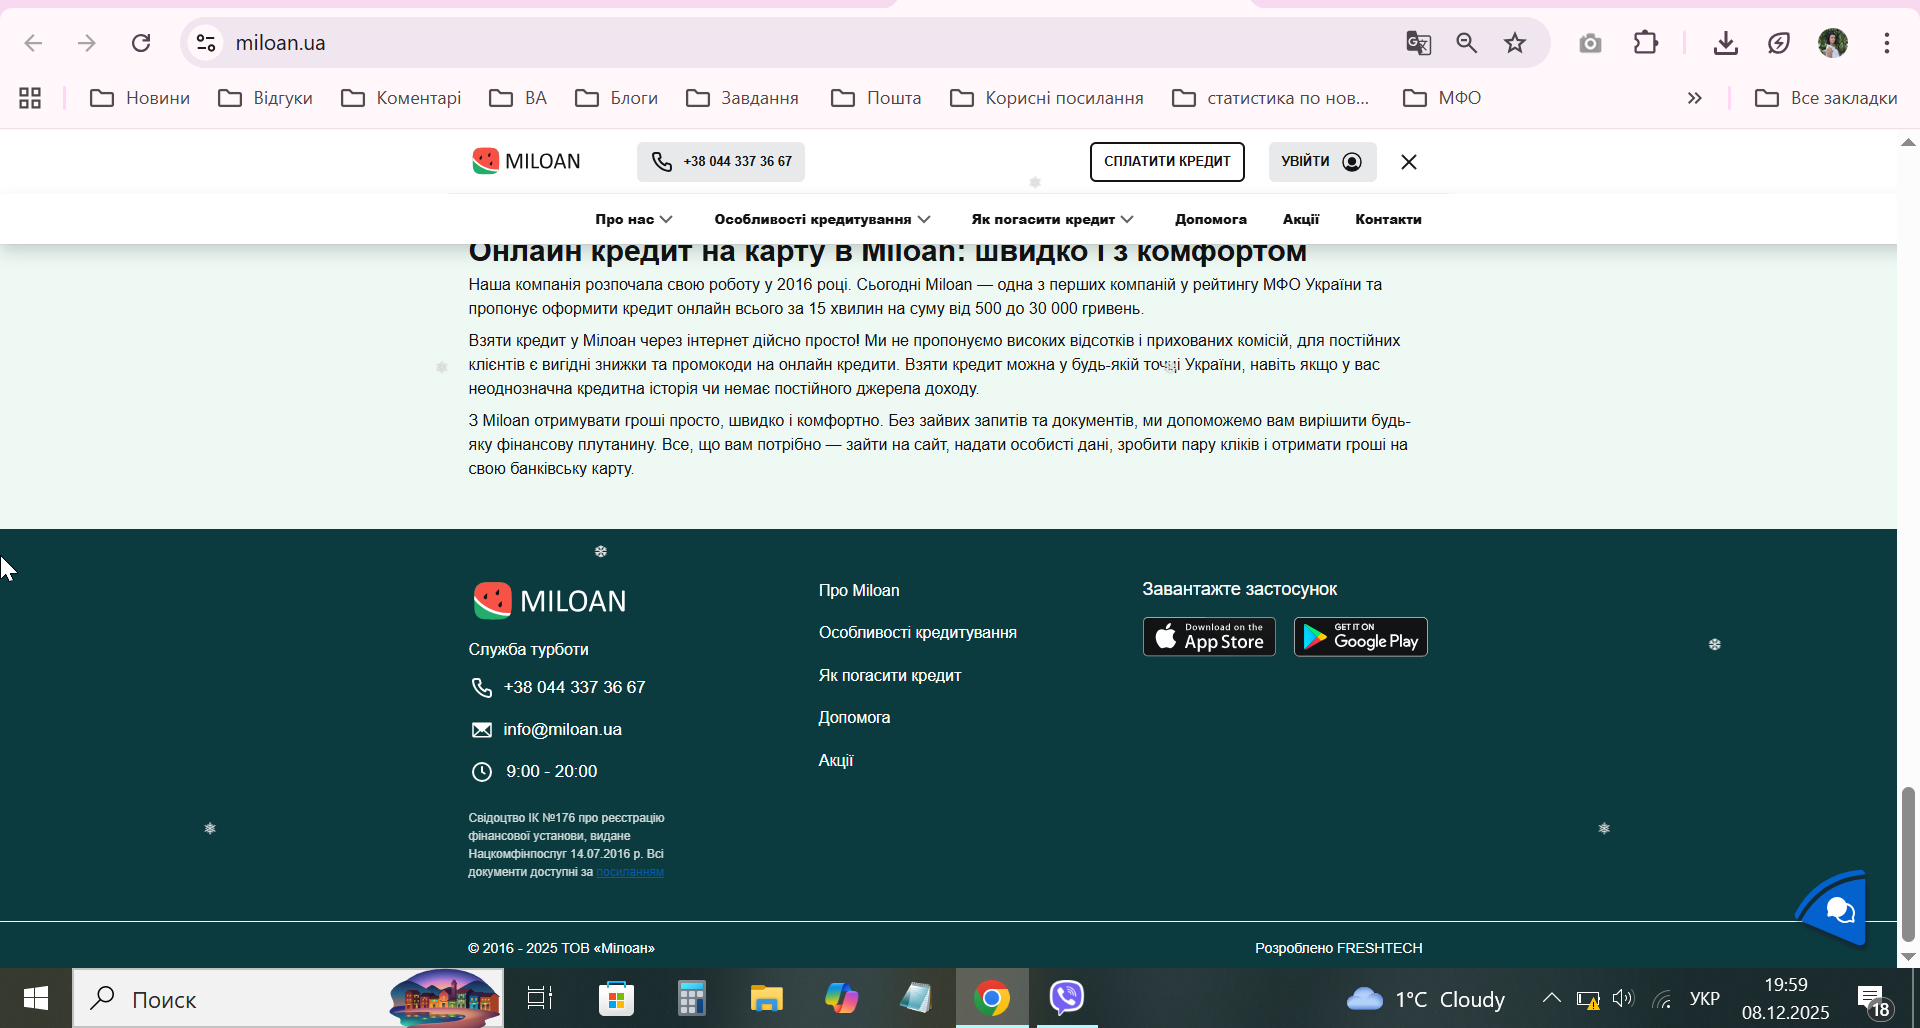Open the chat support widget
This screenshot has width=1920, height=1028.
pos(1834,908)
